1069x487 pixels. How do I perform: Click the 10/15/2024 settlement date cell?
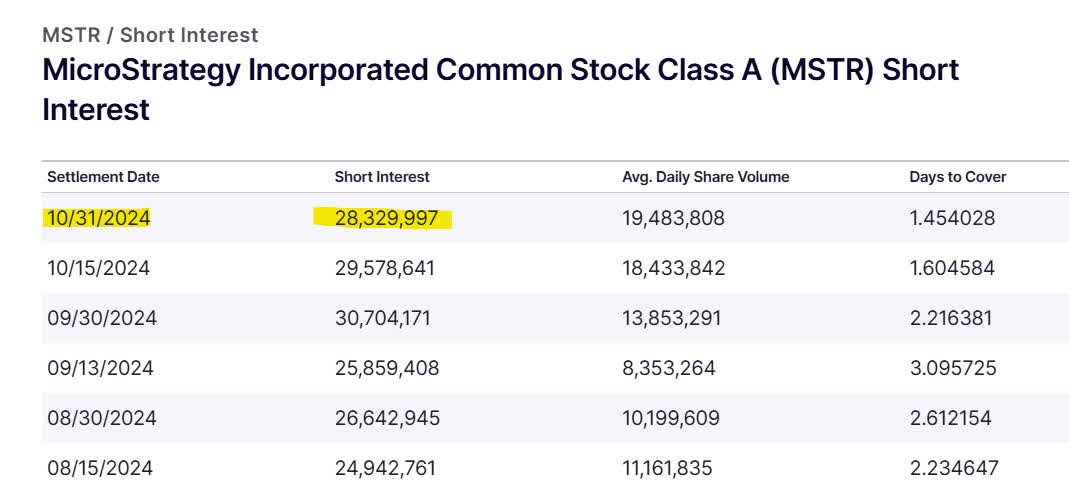98,268
